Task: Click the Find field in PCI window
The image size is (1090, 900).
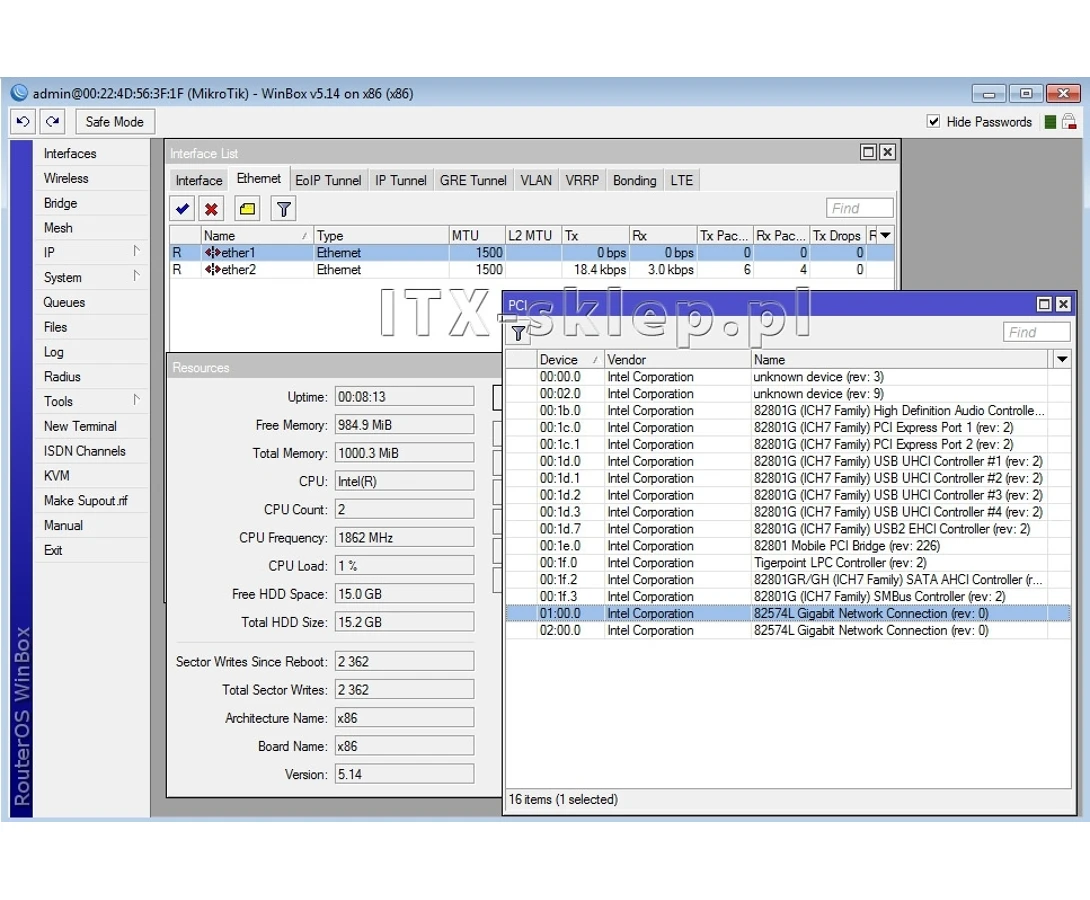Action: click(x=1036, y=332)
